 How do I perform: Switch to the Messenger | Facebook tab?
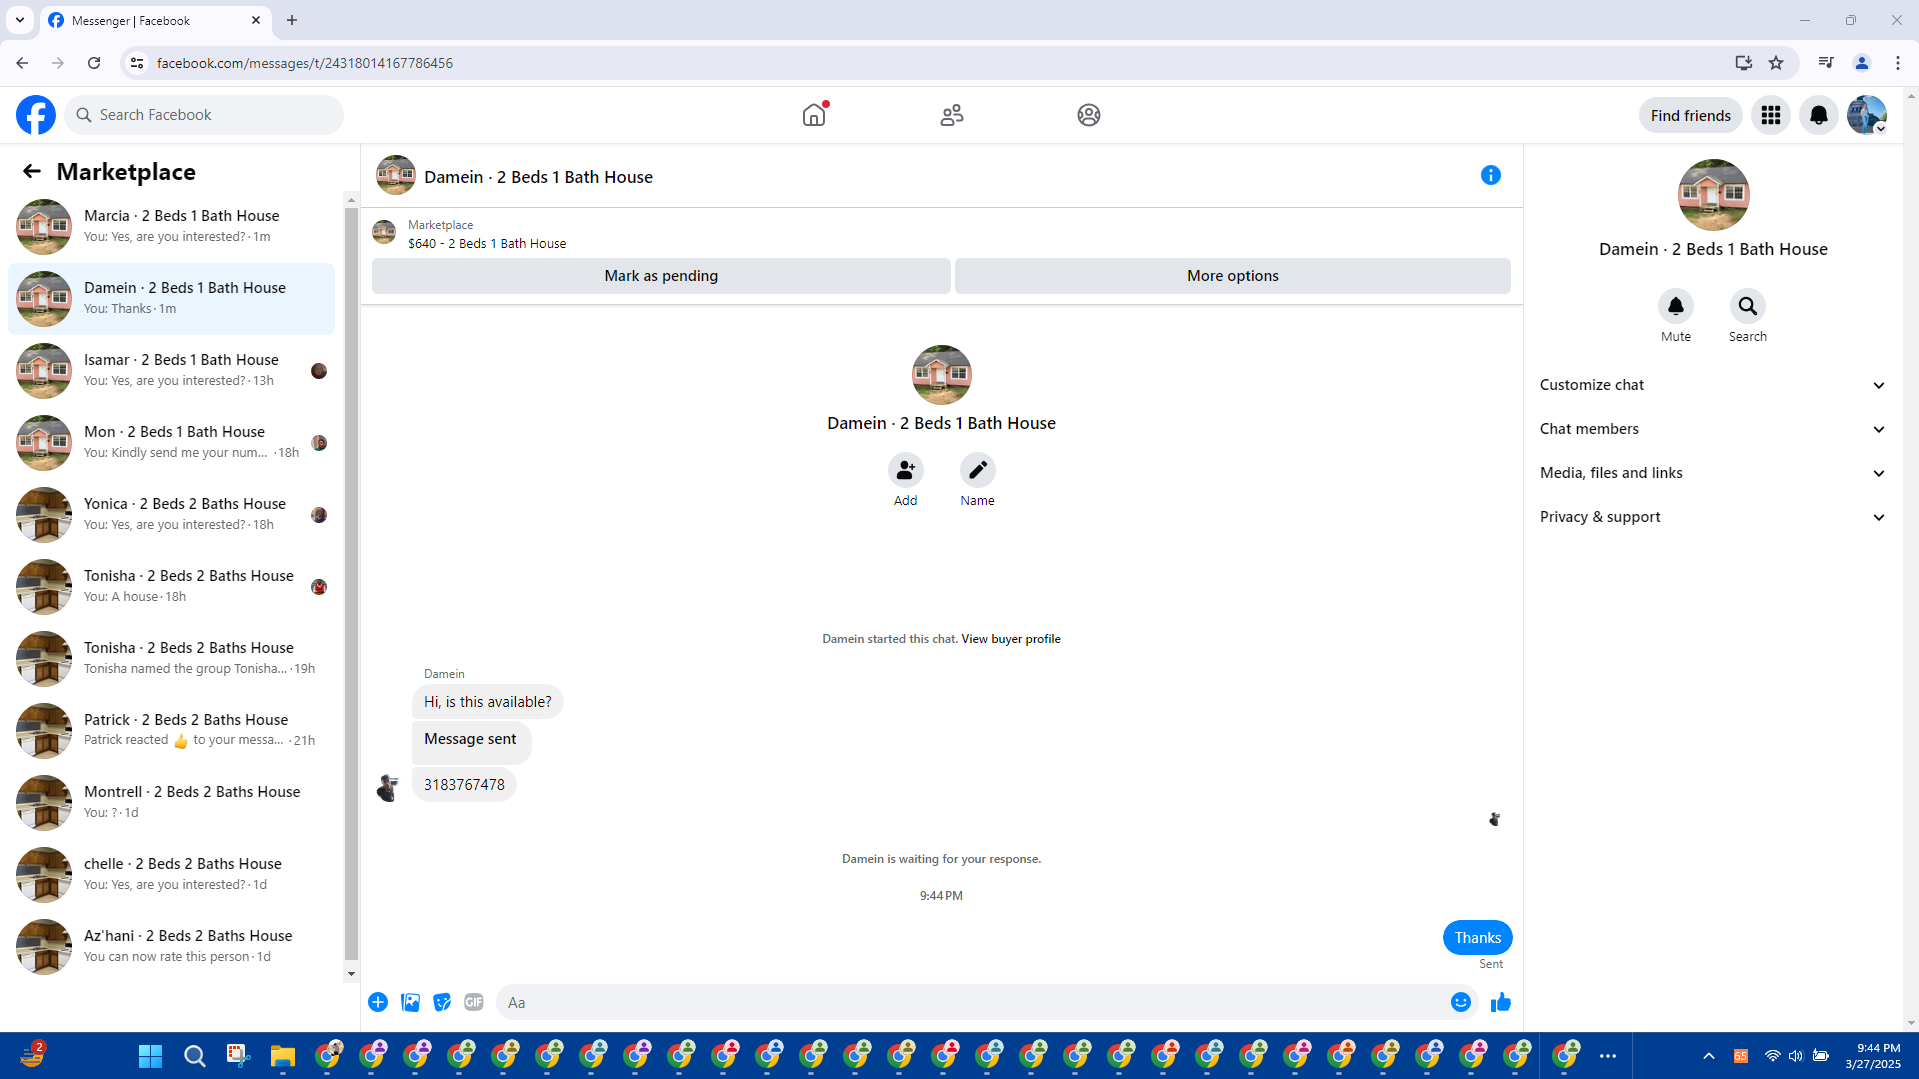(155, 20)
